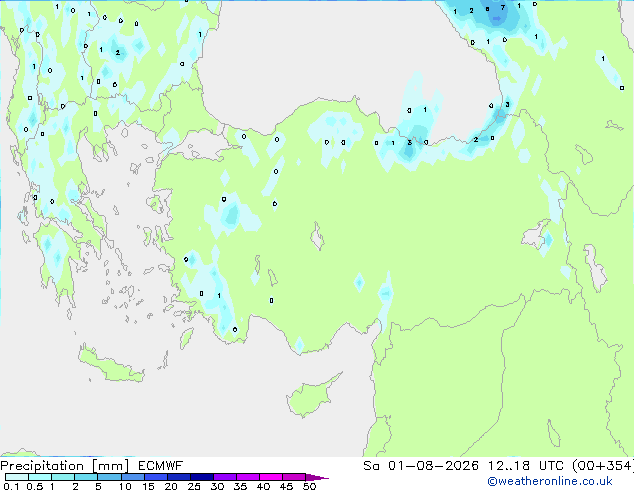This screenshot has height=490, width=634.
Task: Click the 0.5–1 mm legend color swatch
Action: click(x=40, y=477)
